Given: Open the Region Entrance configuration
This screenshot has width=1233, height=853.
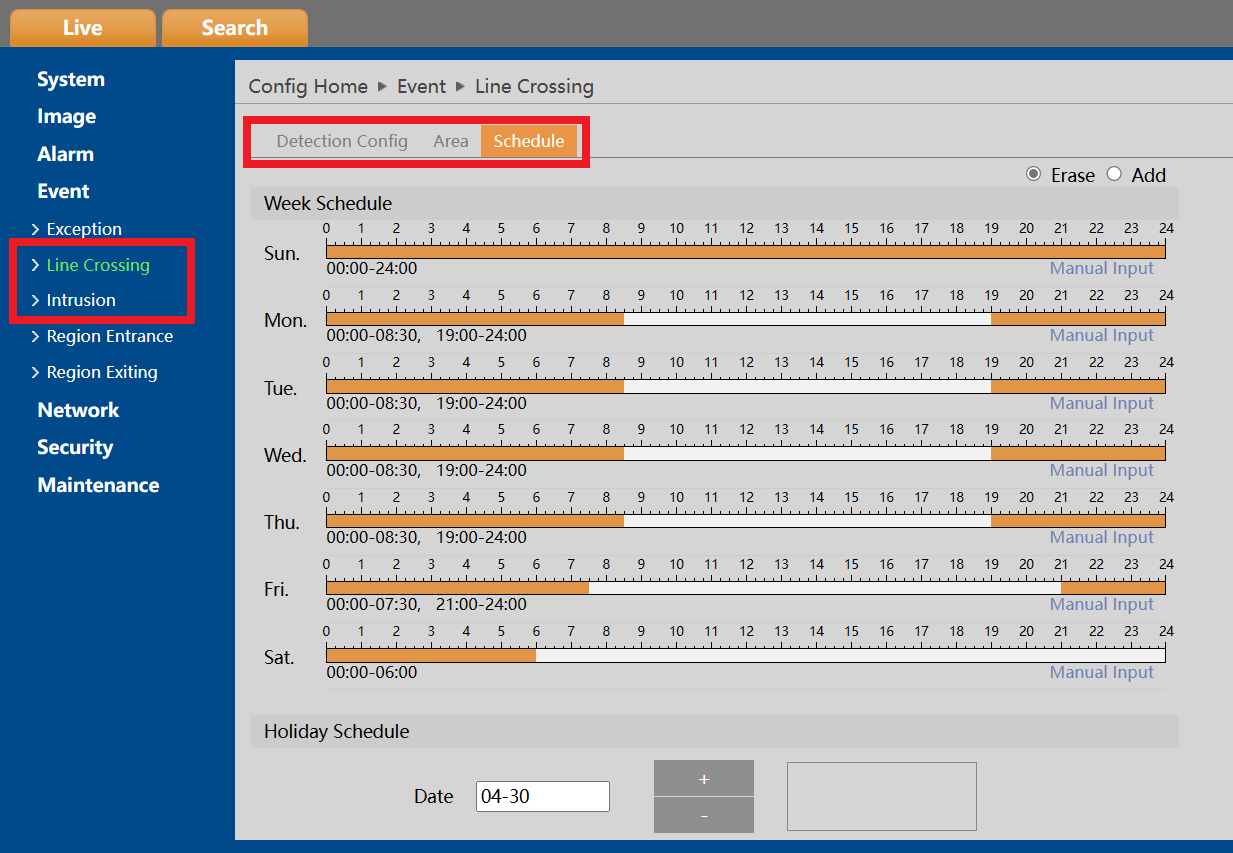Looking at the screenshot, I should click(110, 336).
